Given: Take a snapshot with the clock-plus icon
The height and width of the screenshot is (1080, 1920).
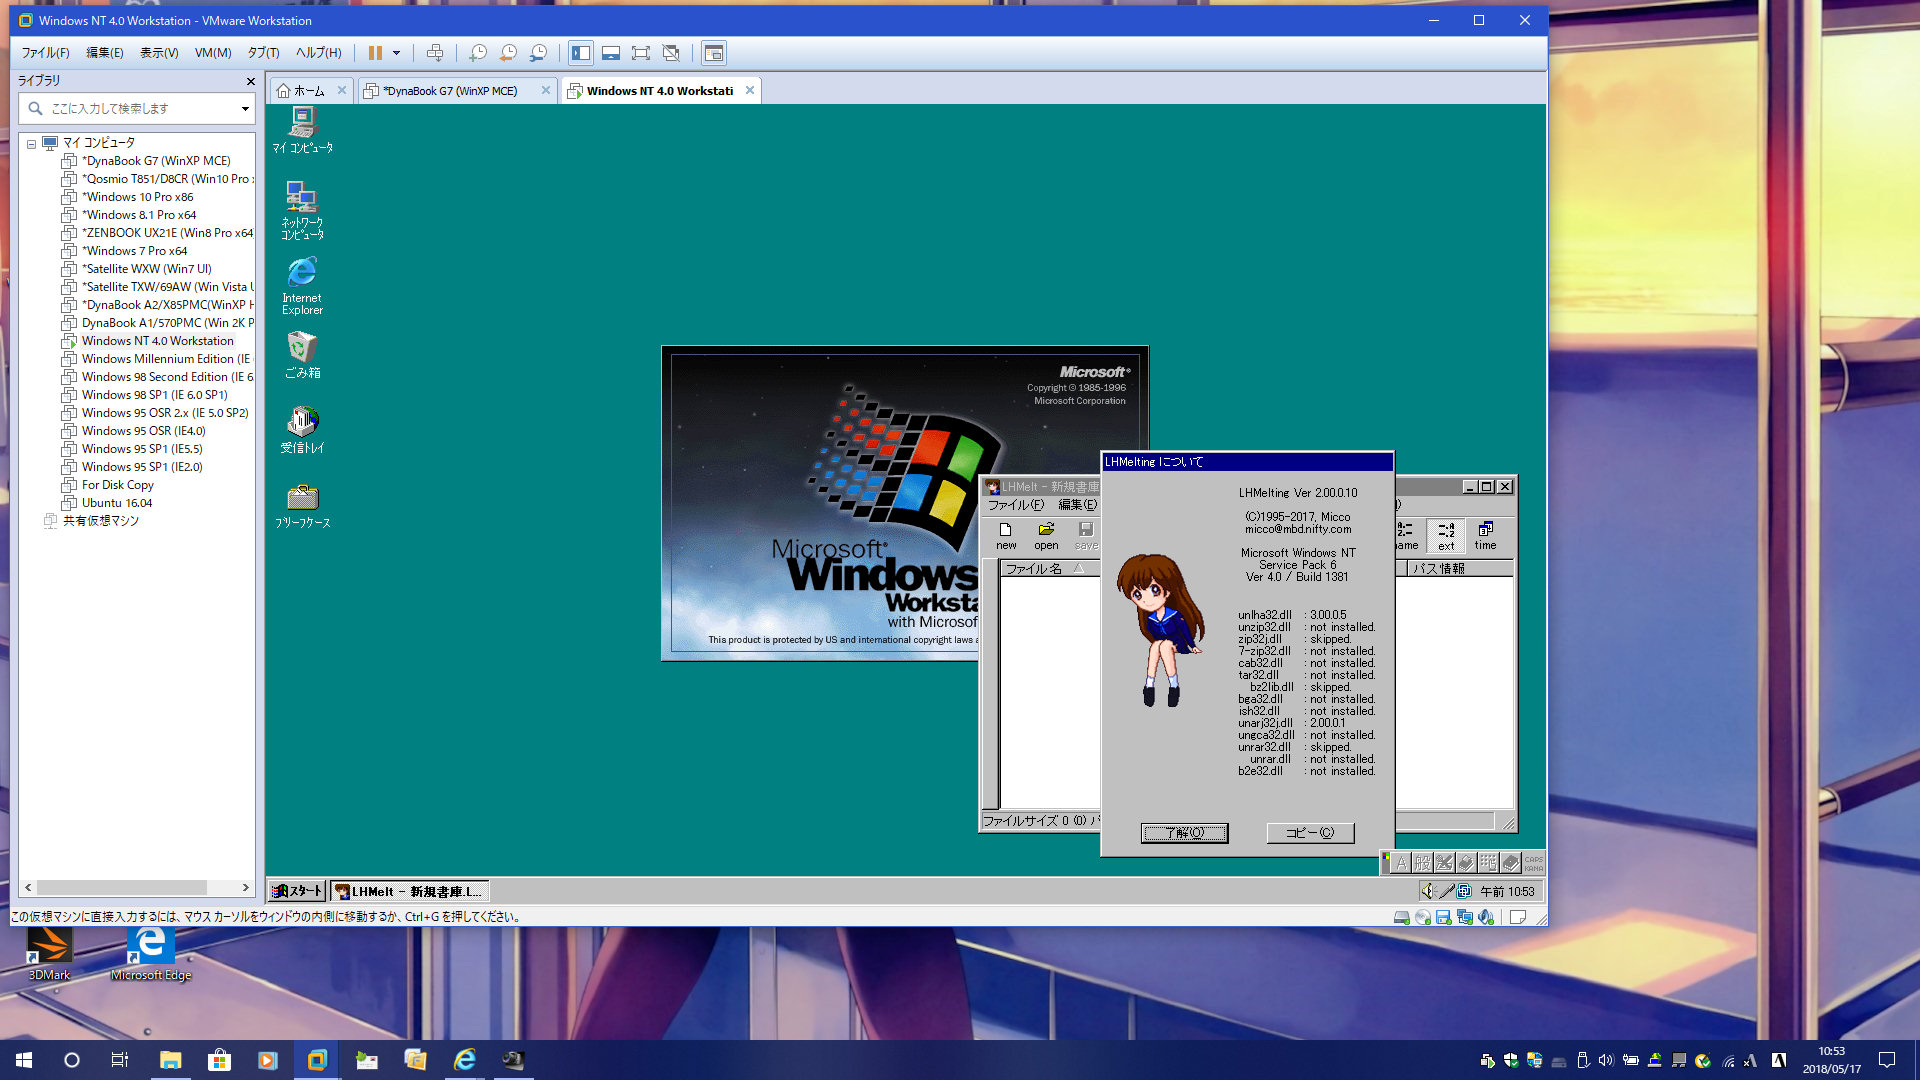Looking at the screenshot, I should 478,53.
